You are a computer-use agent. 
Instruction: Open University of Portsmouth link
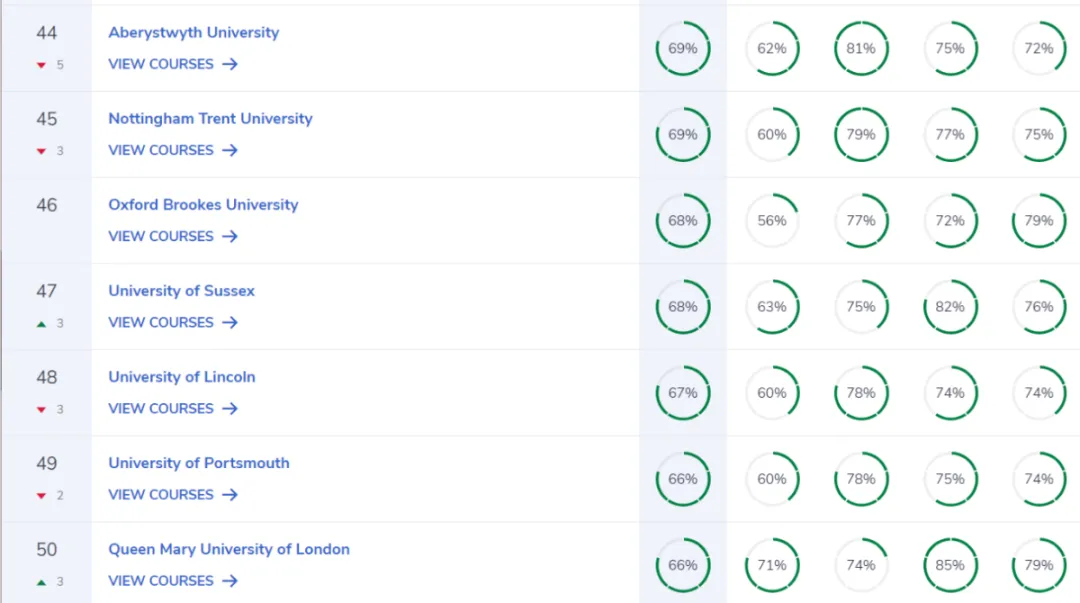198,463
